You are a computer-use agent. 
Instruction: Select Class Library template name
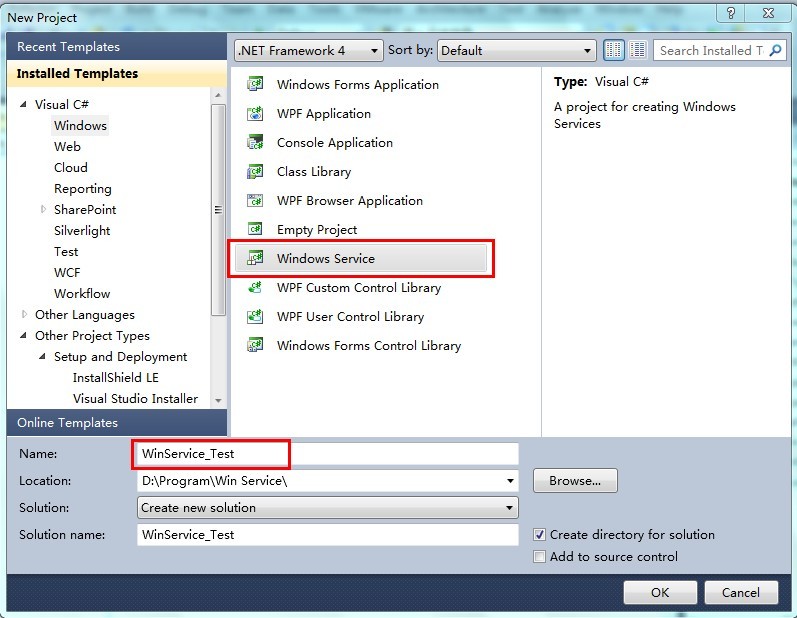pos(314,172)
